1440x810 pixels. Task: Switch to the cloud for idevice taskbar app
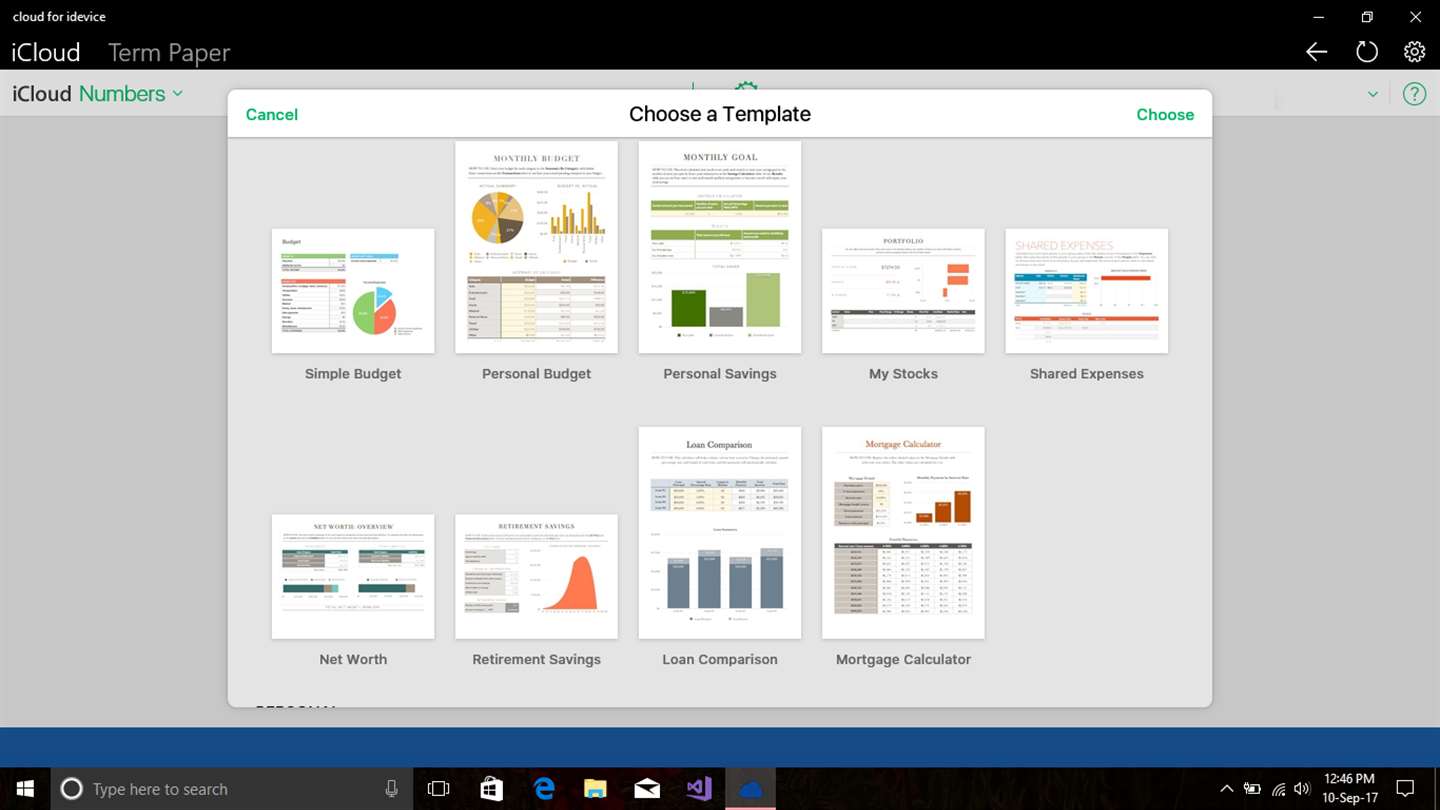750,789
